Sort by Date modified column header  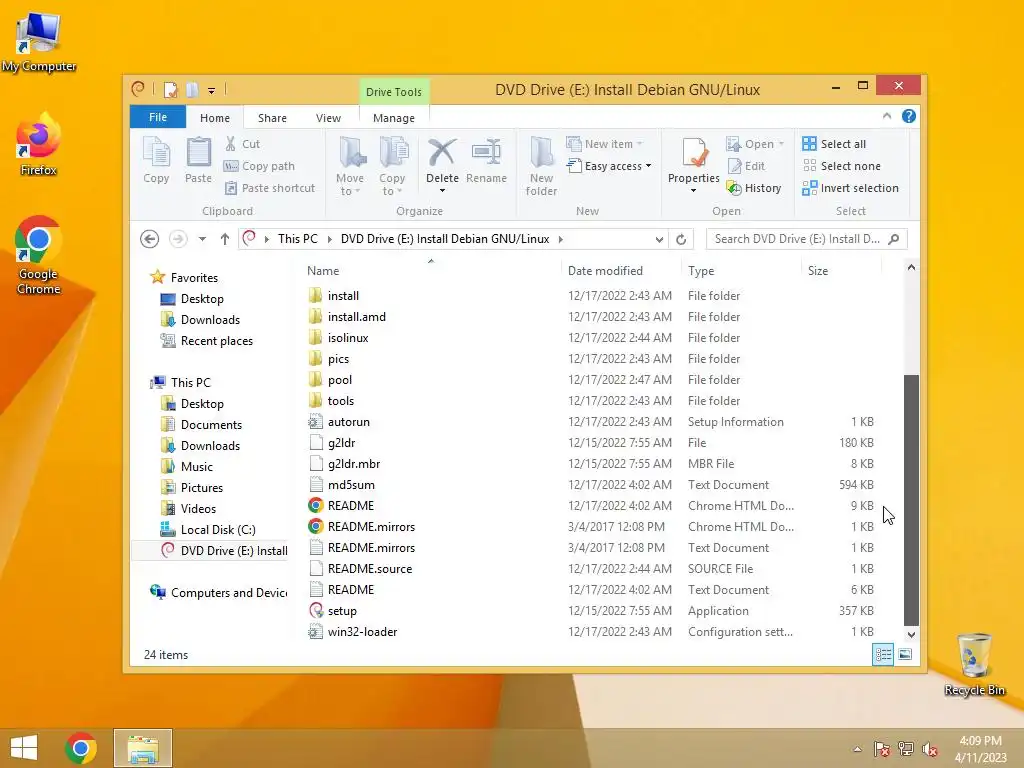(605, 271)
